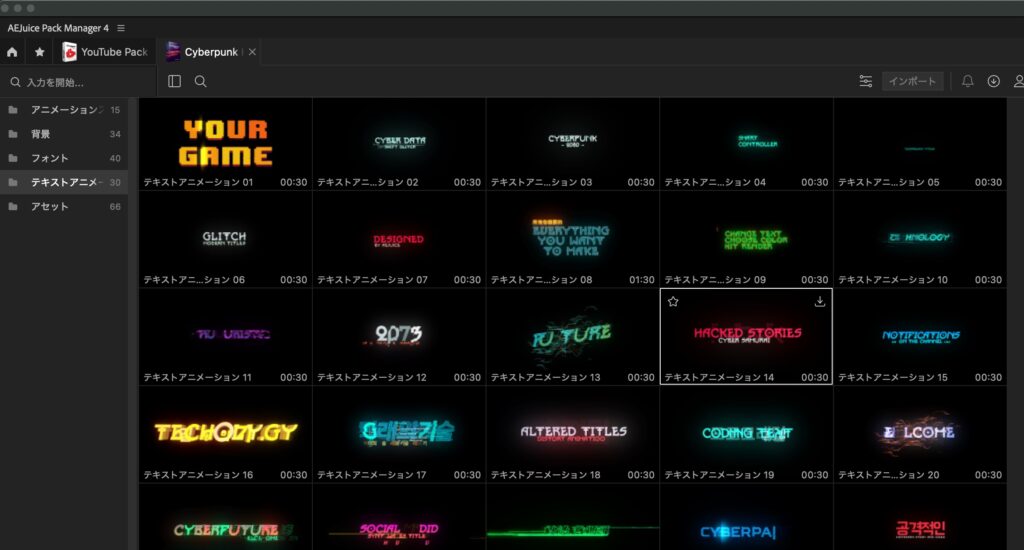1024x550 pixels.
Task: Select the 2073 thumbnail
Action: [x=399, y=336]
